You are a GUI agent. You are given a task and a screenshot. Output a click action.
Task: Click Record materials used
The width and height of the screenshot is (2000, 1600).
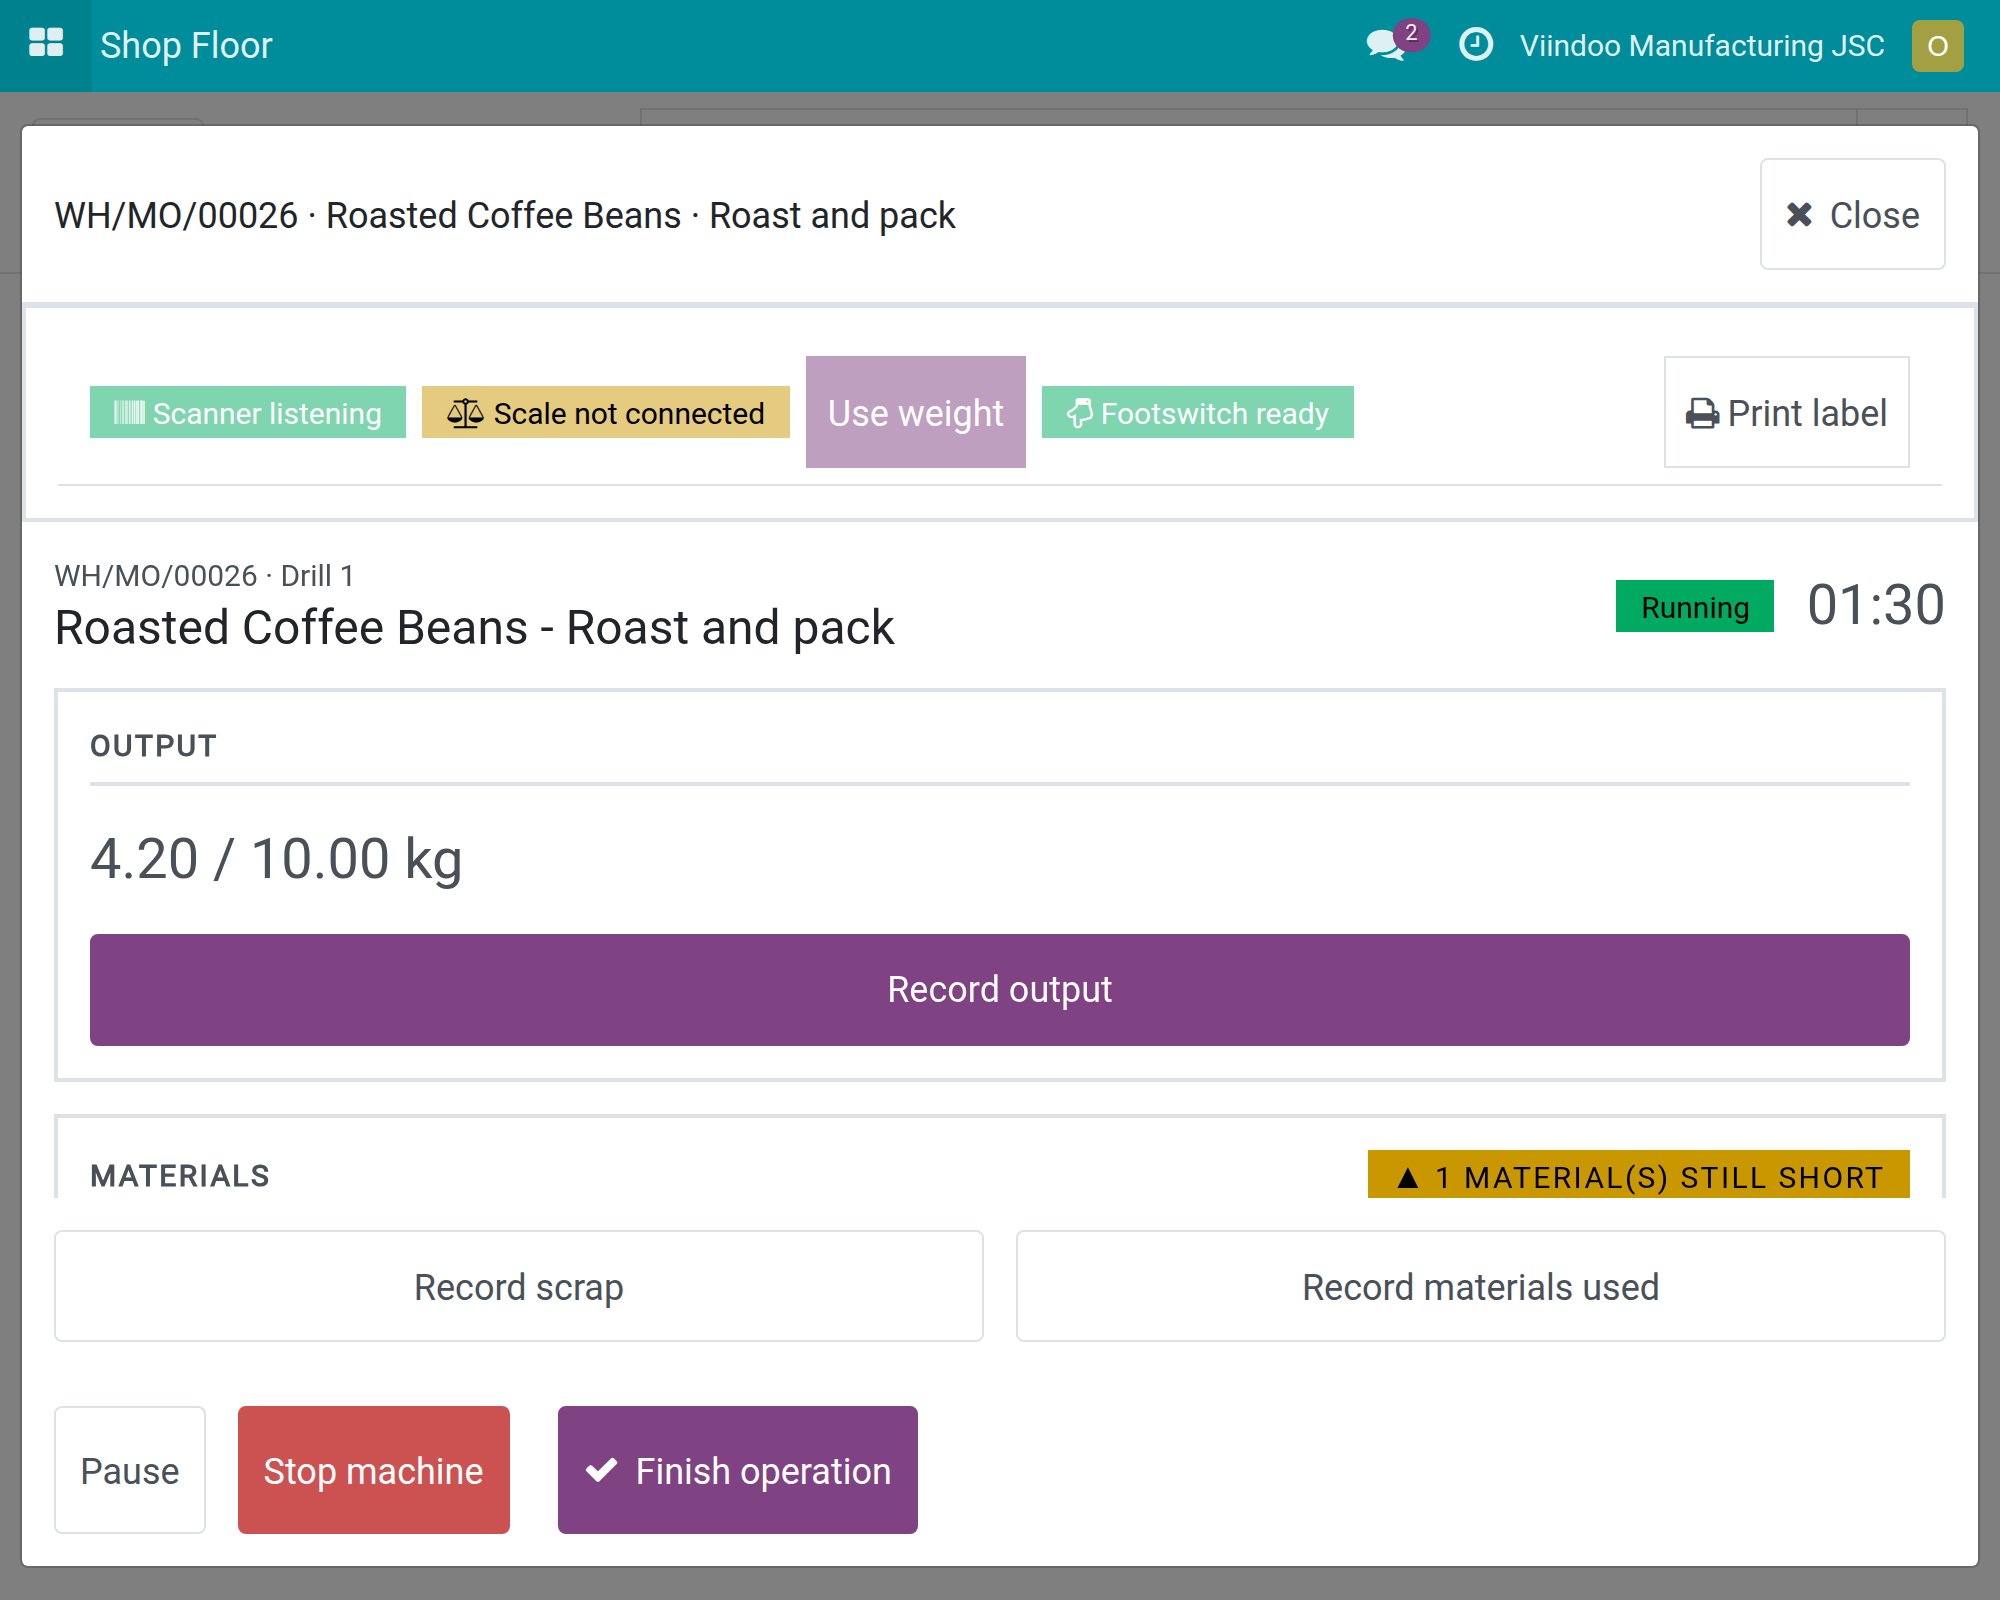1481,1286
